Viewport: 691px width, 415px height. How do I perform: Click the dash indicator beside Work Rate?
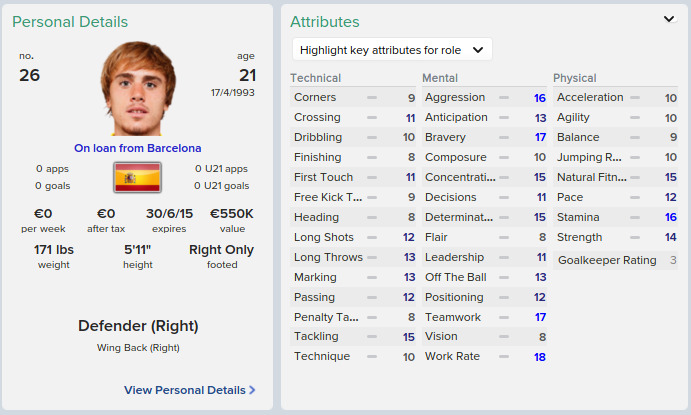pyautogui.click(x=504, y=356)
